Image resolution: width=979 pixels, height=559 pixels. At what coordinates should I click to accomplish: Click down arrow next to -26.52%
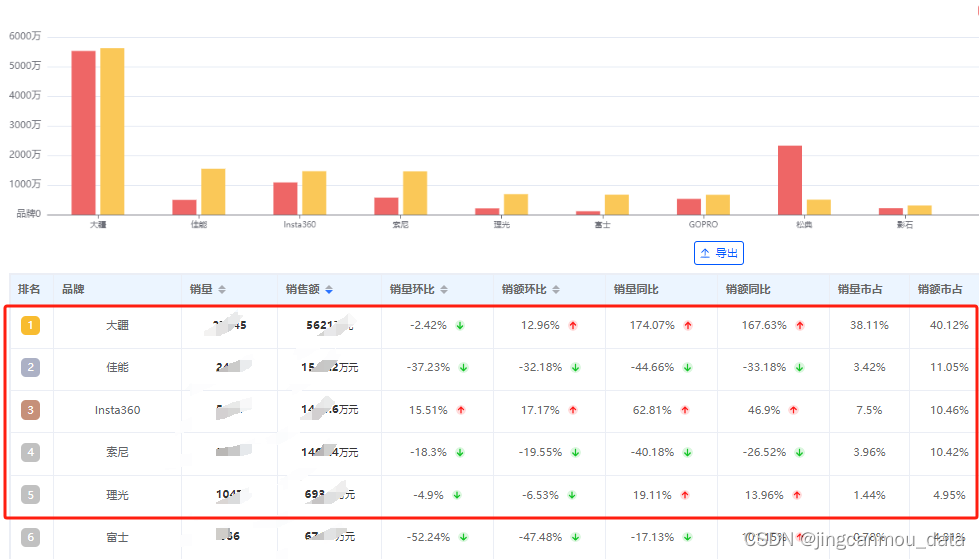tap(799, 452)
